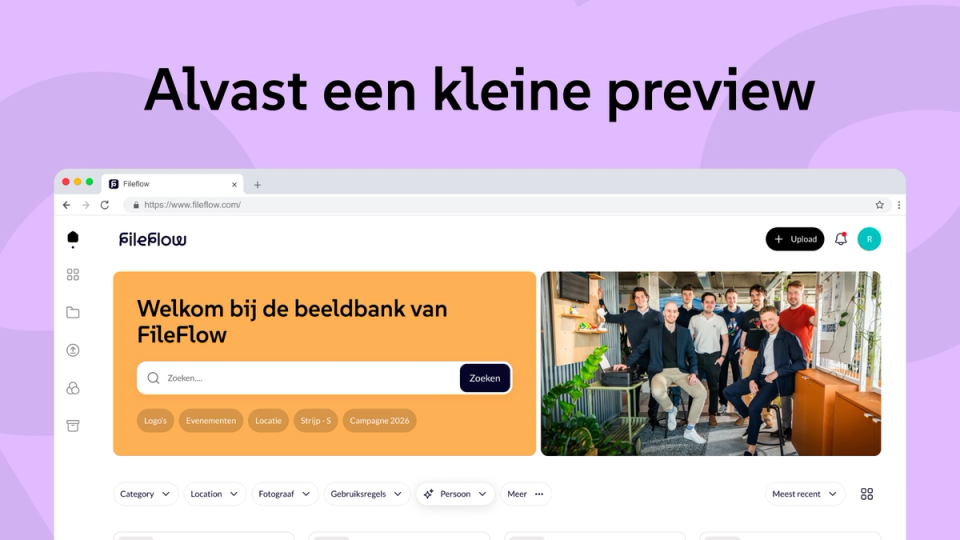Open the grid dashboard icon in sidebar

point(73,275)
